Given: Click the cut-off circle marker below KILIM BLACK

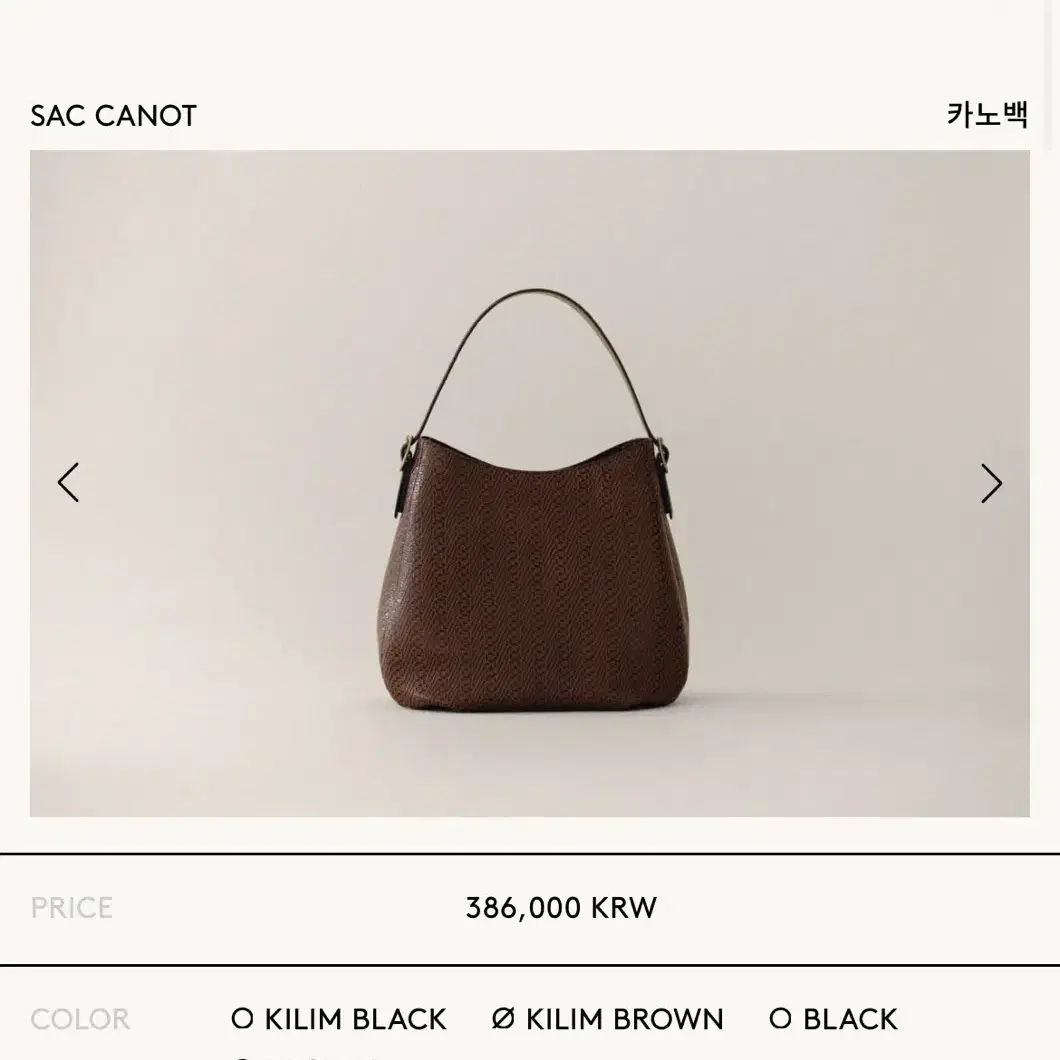Looking at the screenshot, I should (242, 1057).
